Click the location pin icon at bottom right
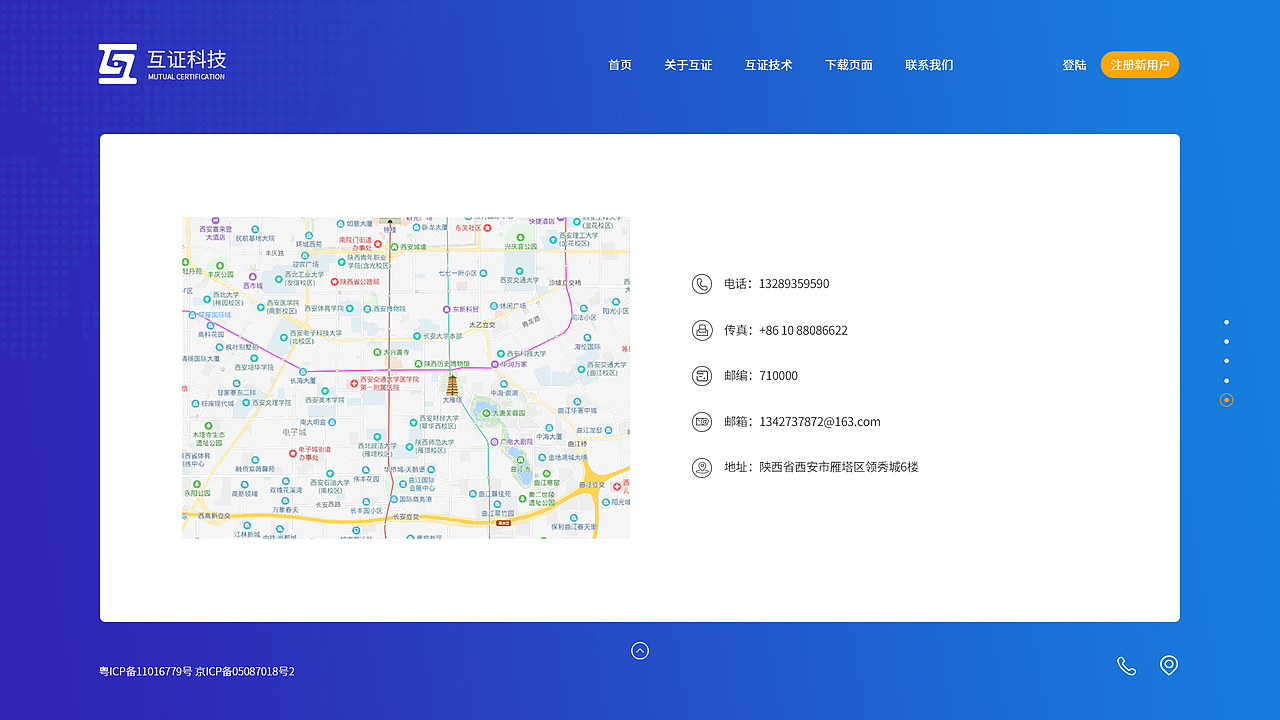 1168,665
